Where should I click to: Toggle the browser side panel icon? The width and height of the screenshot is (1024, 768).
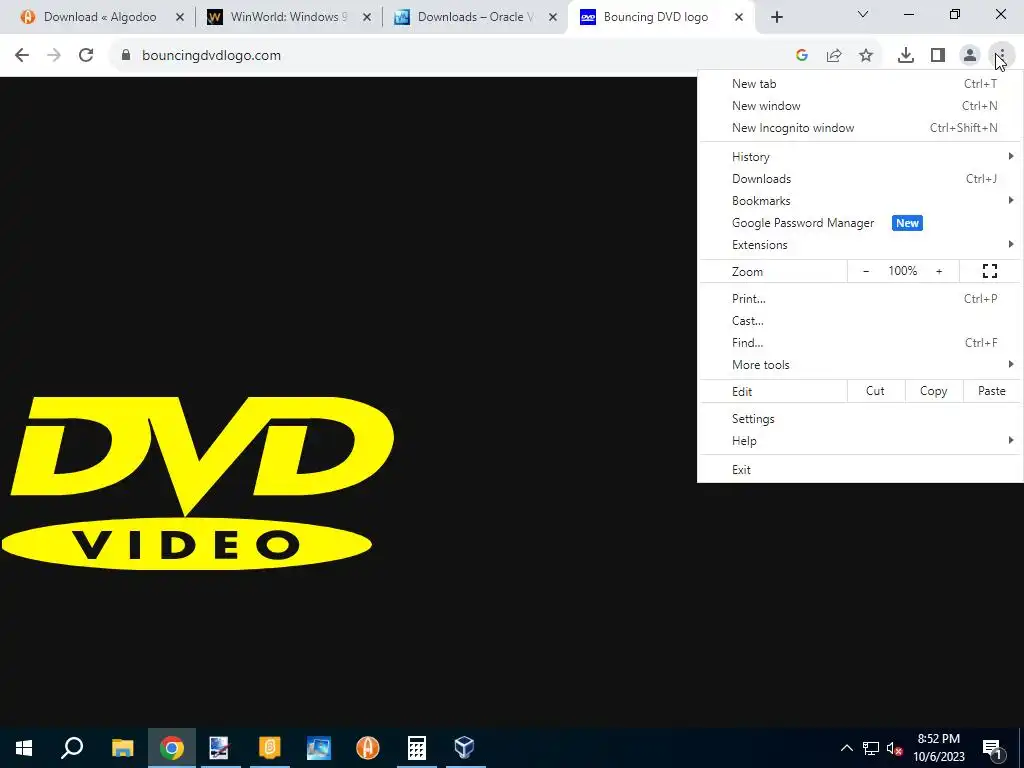click(x=938, y=56)
